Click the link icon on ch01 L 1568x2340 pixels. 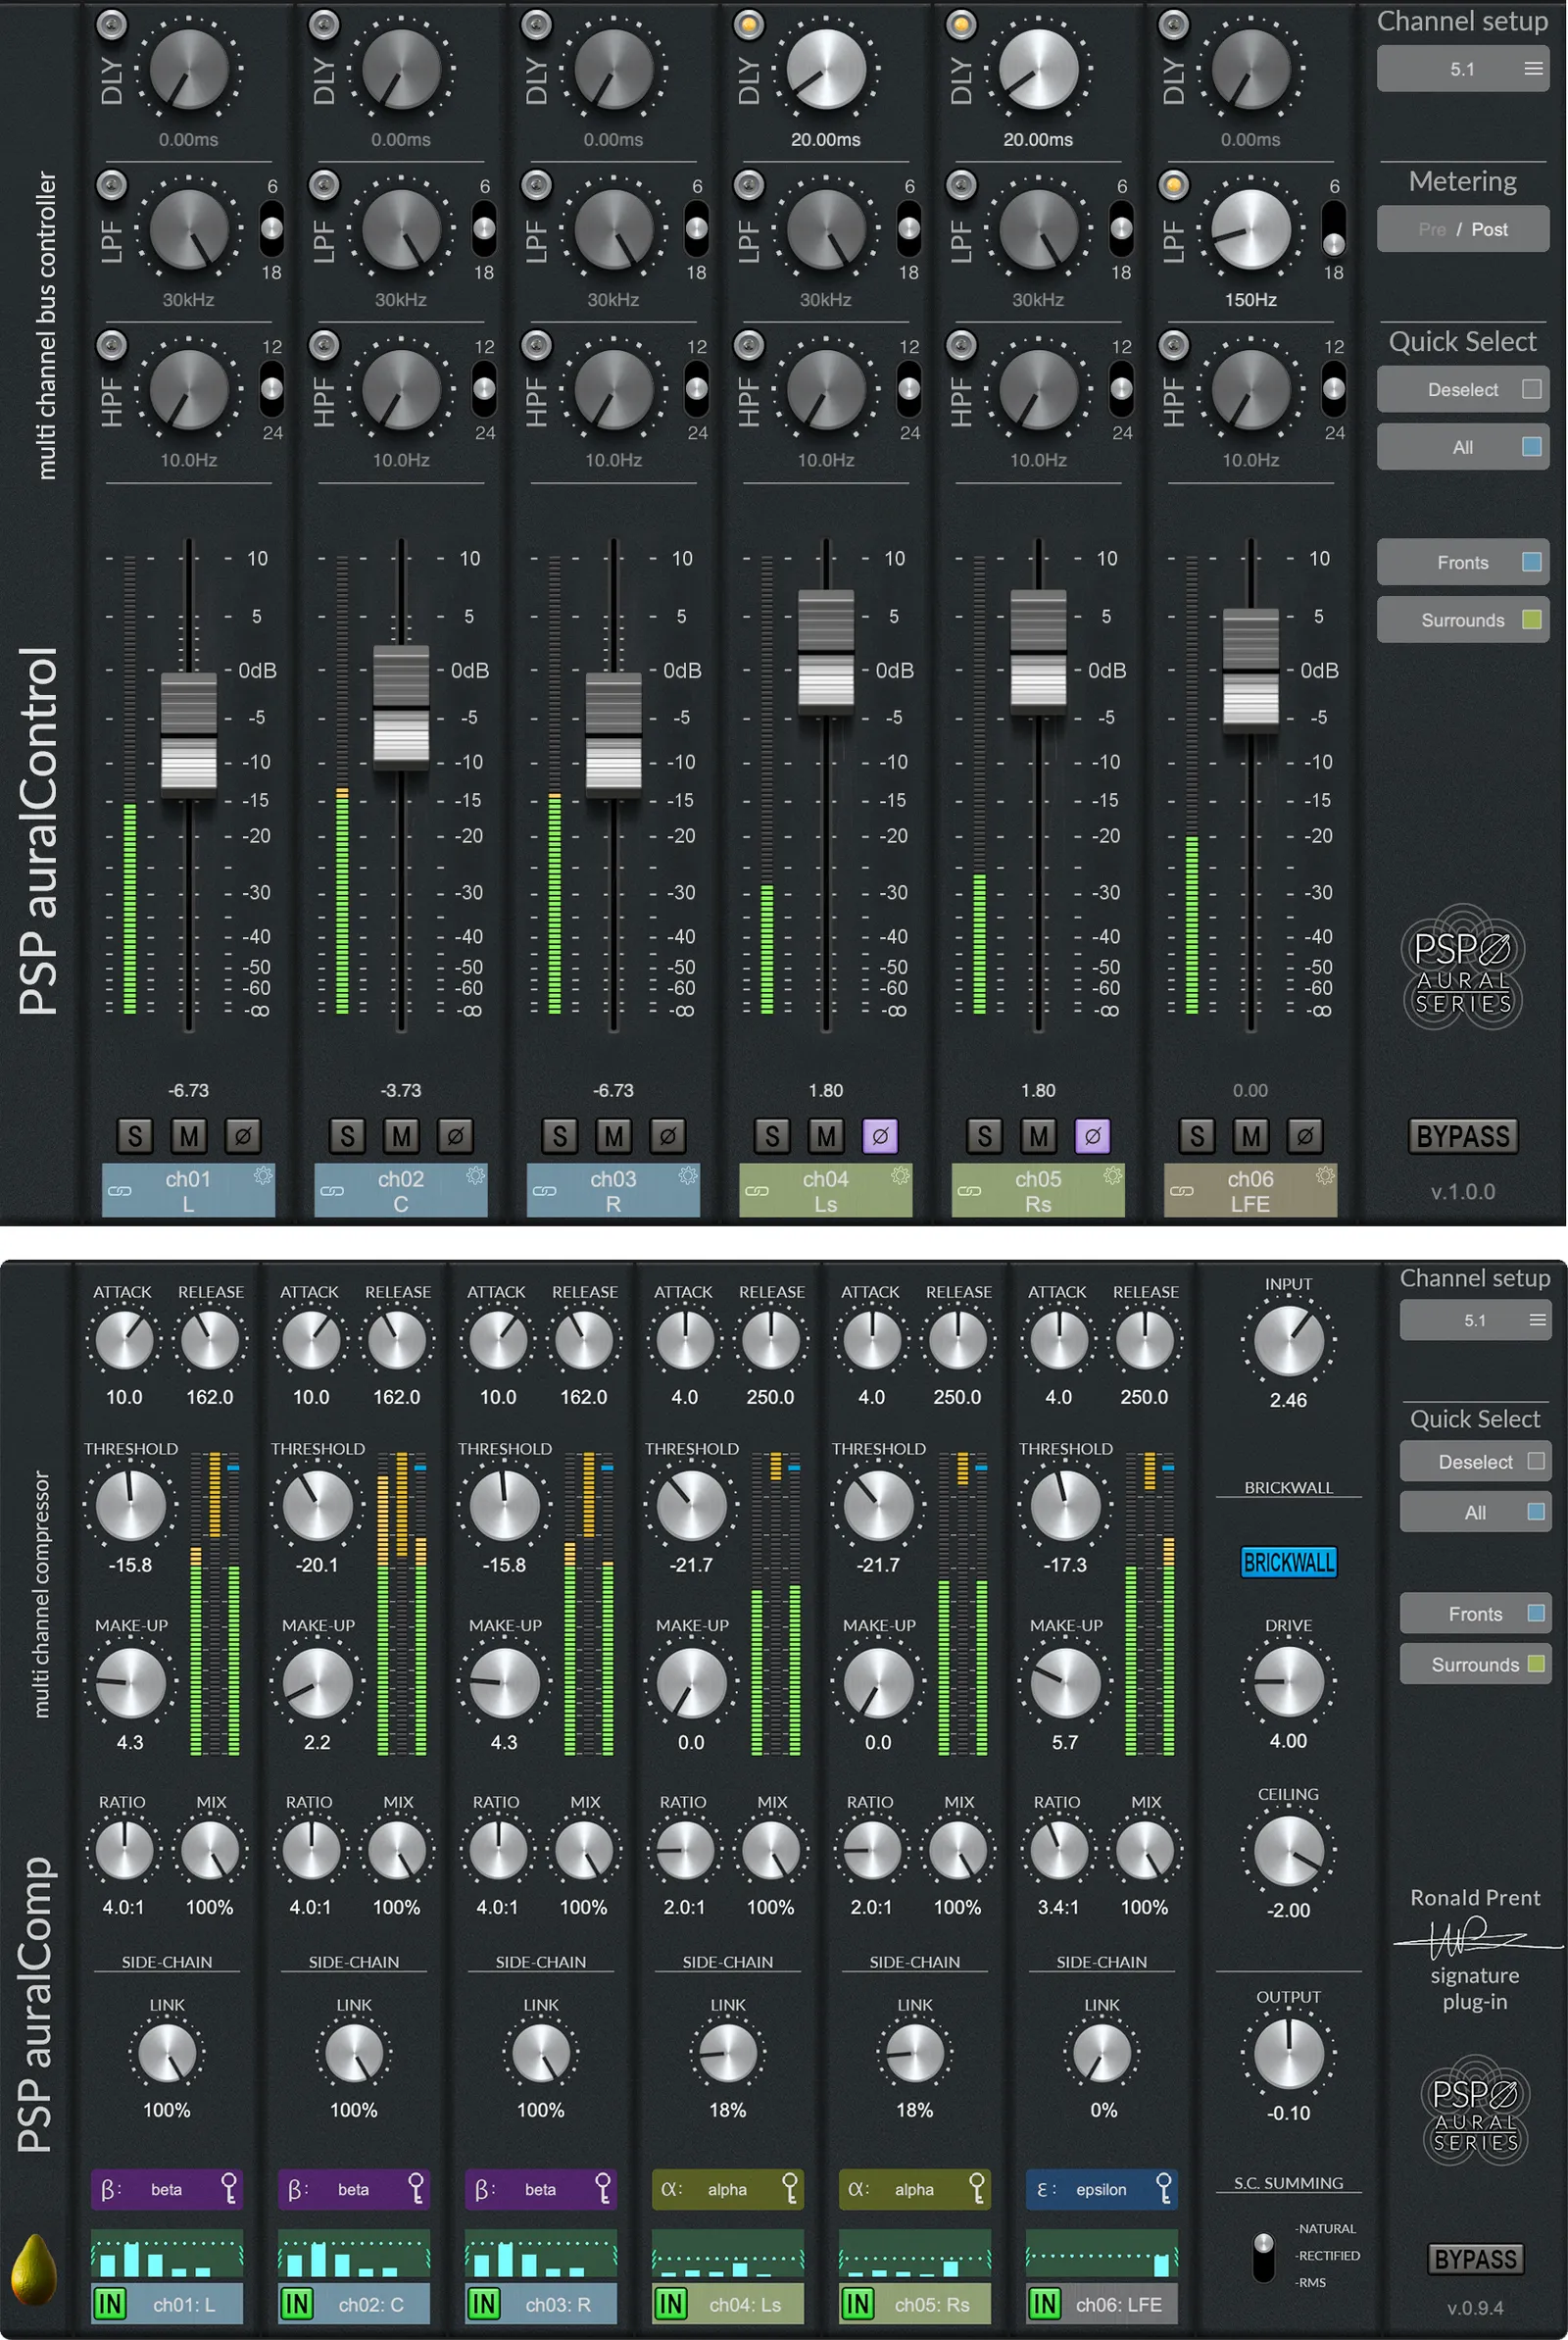click(120, 1191)
